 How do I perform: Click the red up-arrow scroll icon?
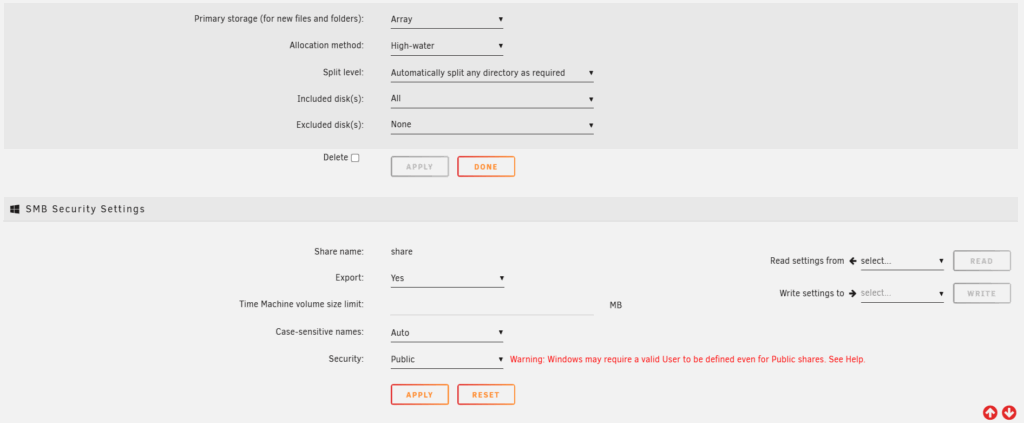coord(990,412)
